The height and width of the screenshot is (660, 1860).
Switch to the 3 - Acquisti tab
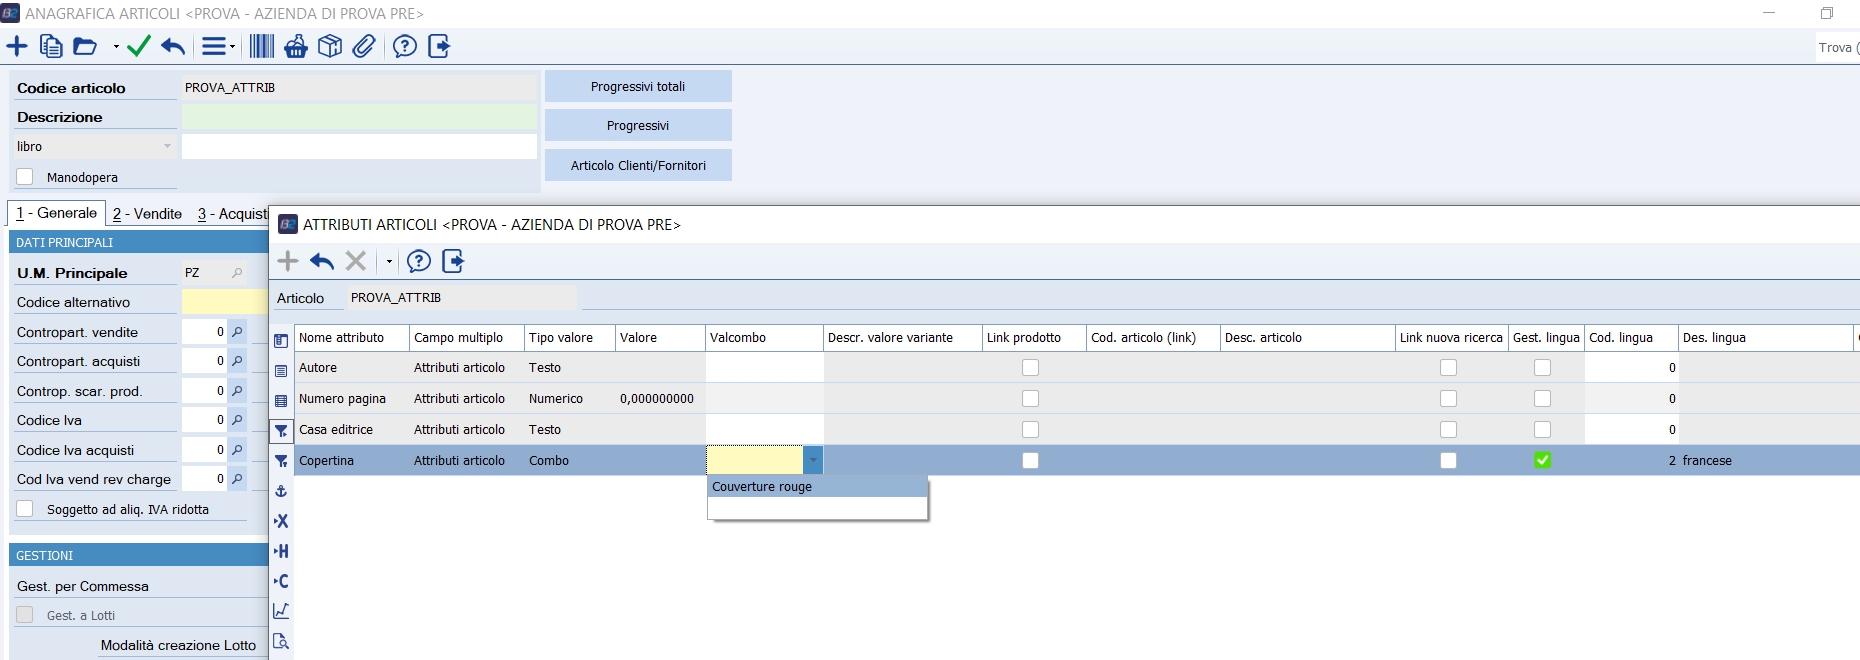tap(232, 214)
